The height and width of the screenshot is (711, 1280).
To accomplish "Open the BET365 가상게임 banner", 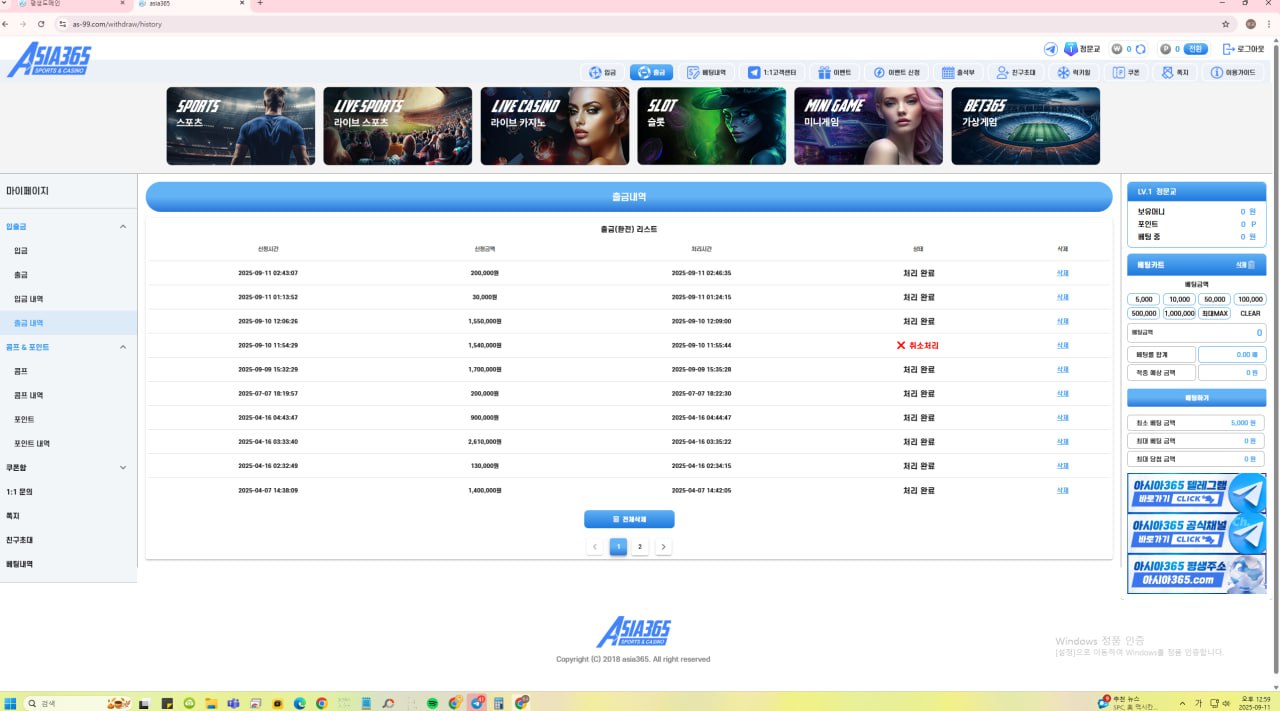I will click(x=1026, y=126).
